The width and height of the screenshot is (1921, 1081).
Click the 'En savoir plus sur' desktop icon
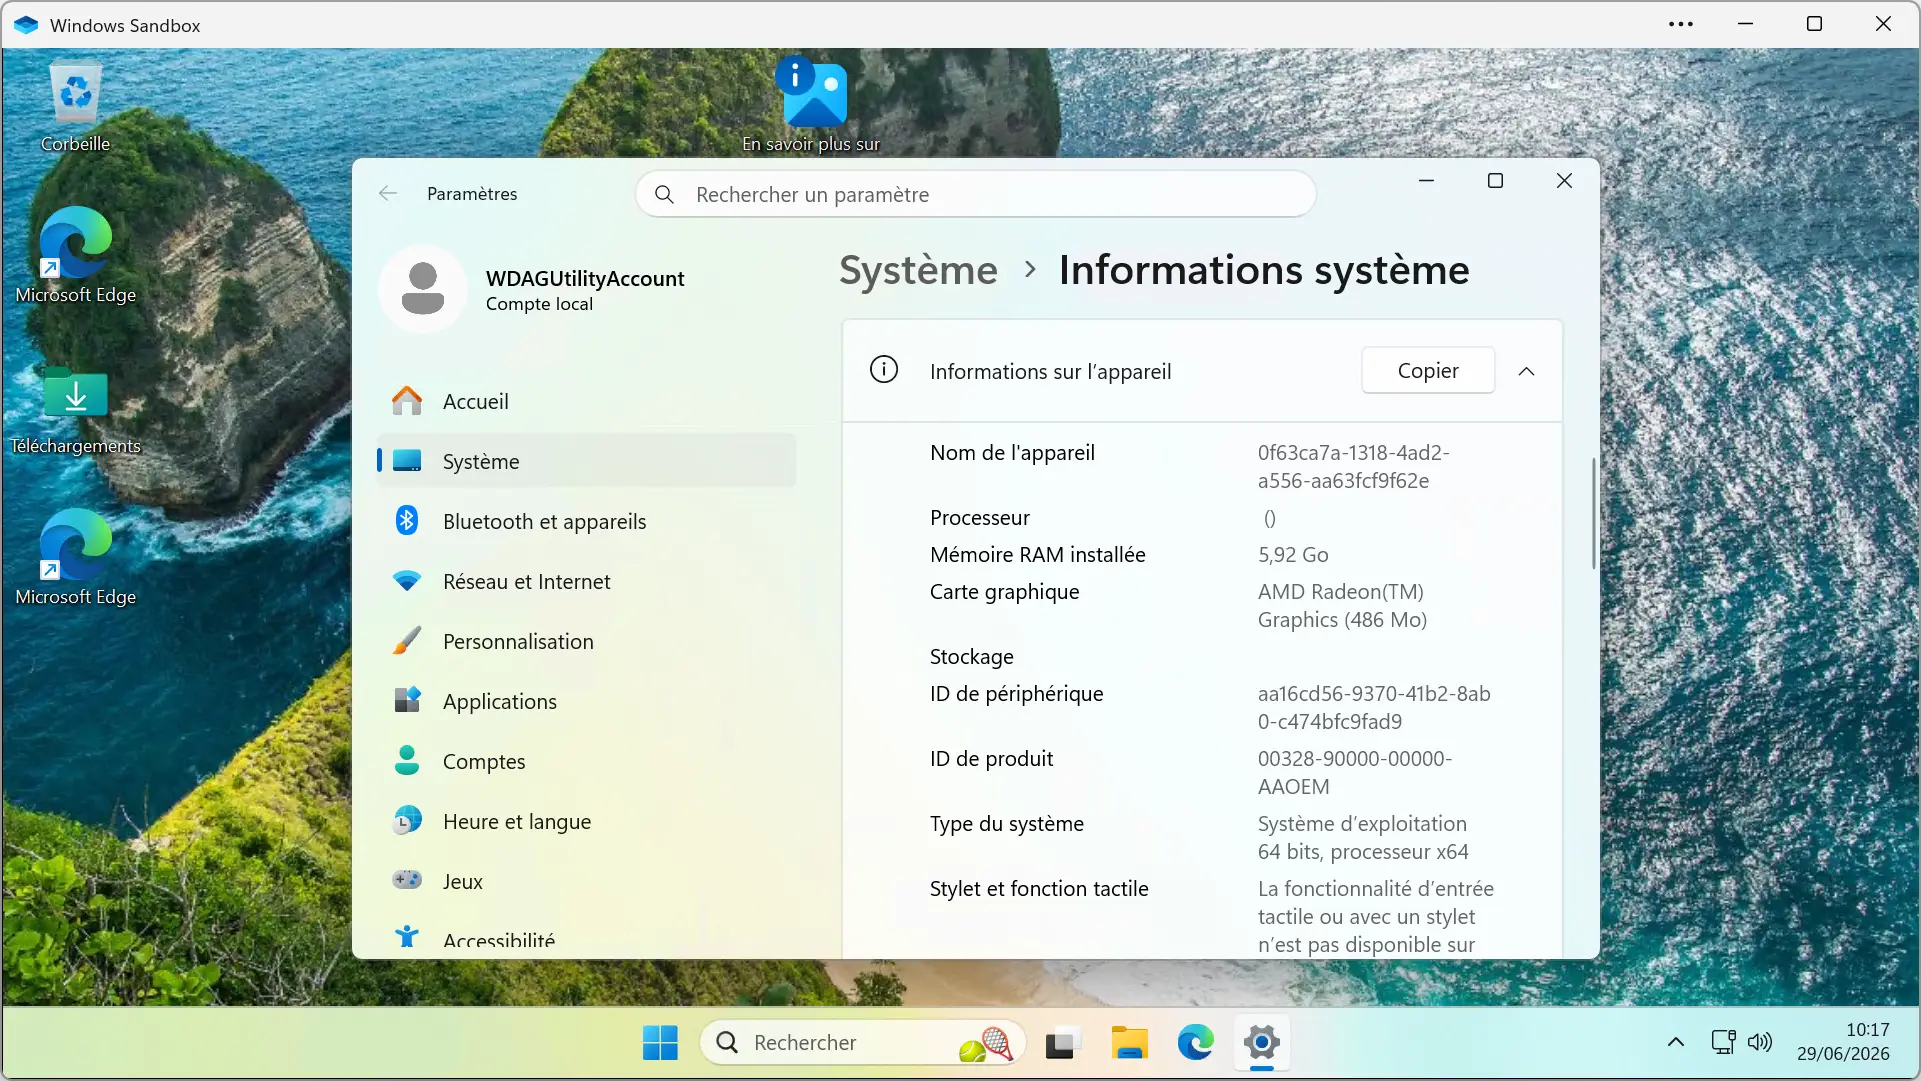point(811,104)
